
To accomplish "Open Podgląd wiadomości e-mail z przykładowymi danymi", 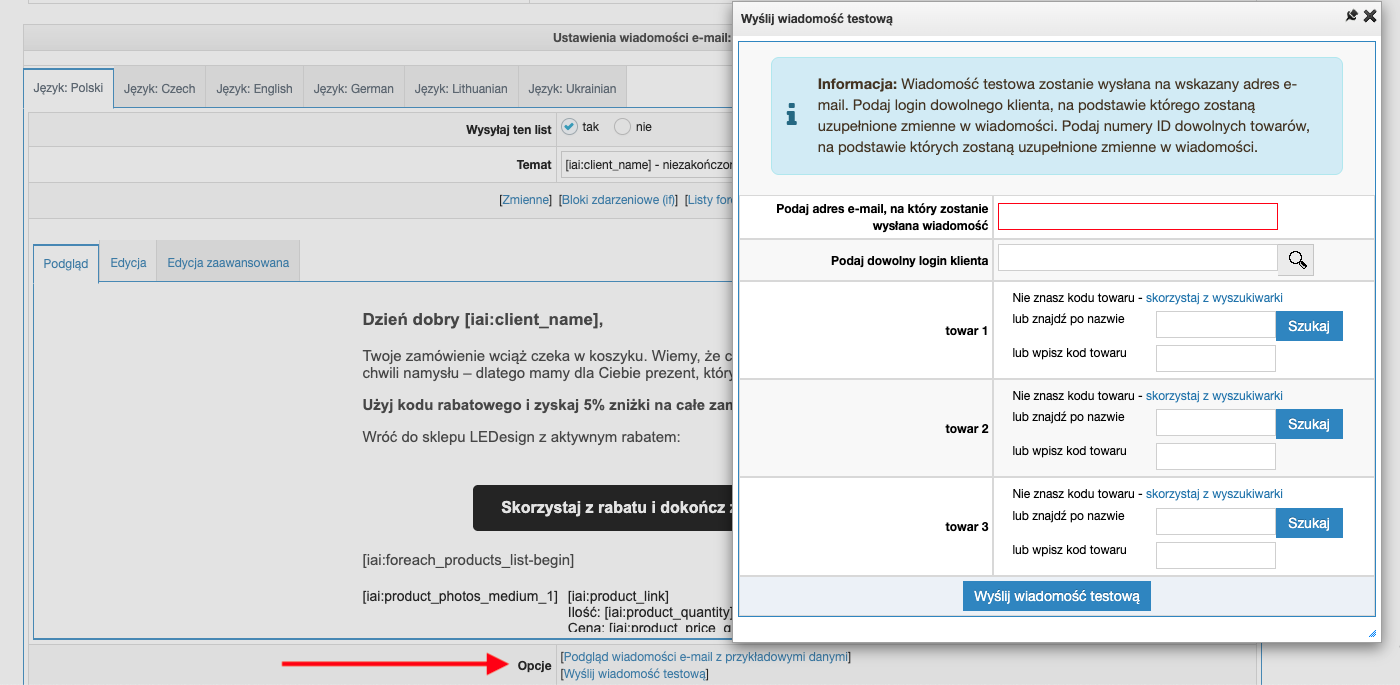I will (706, 657).
